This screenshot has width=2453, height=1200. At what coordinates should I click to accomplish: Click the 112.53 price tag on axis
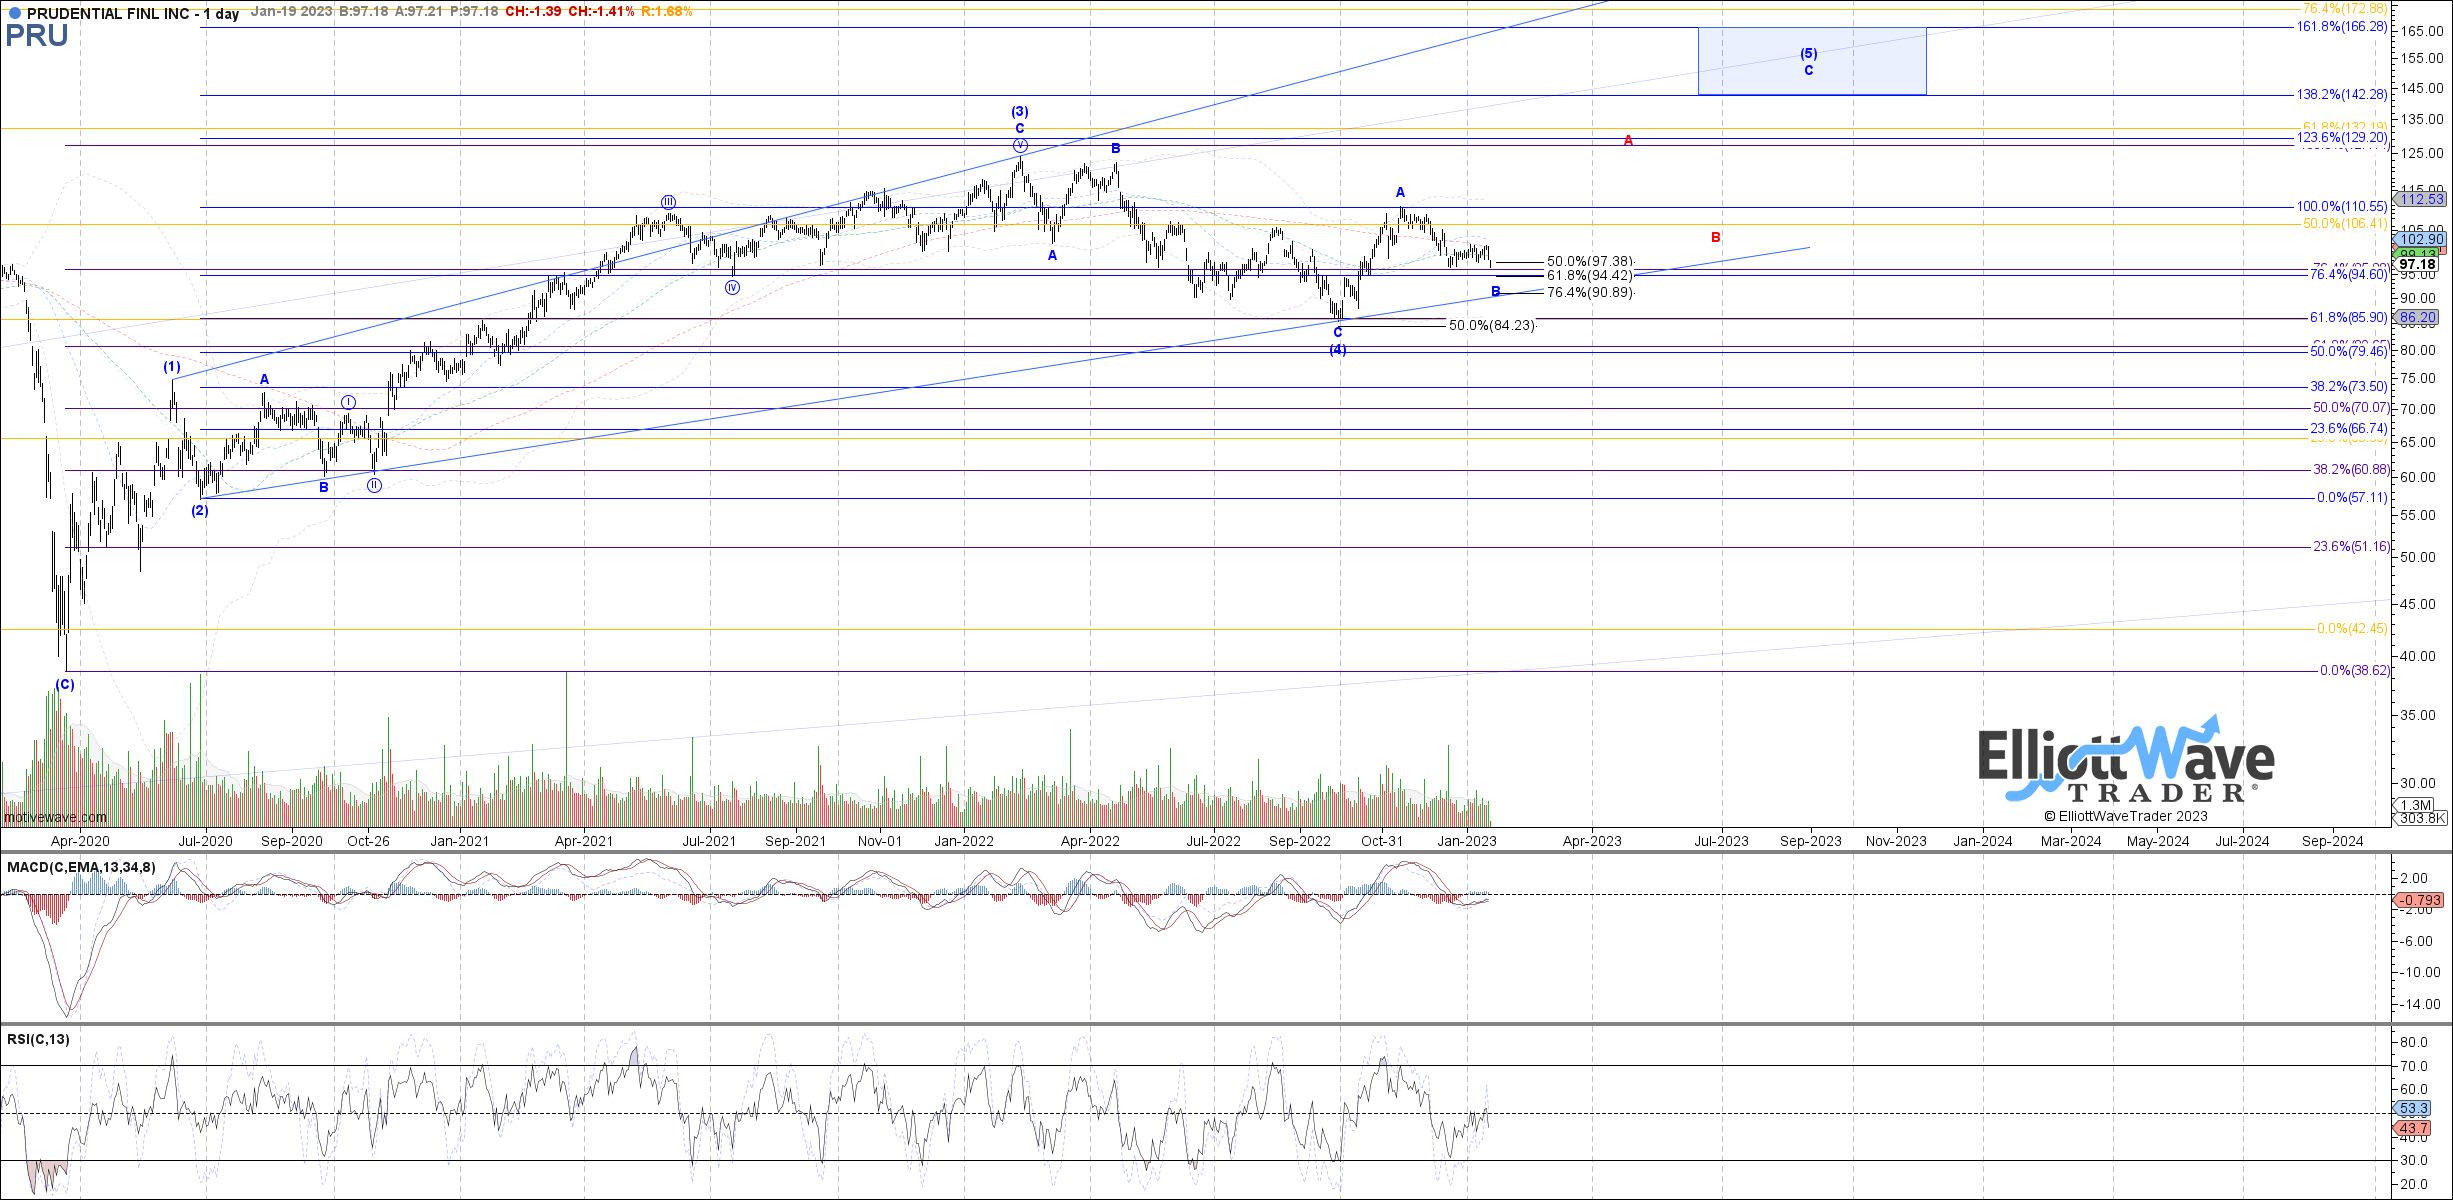(x=2422, y=200)
